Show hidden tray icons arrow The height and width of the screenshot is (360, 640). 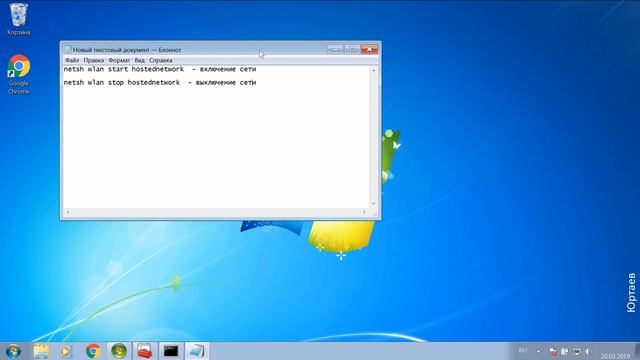pos(538,351)
